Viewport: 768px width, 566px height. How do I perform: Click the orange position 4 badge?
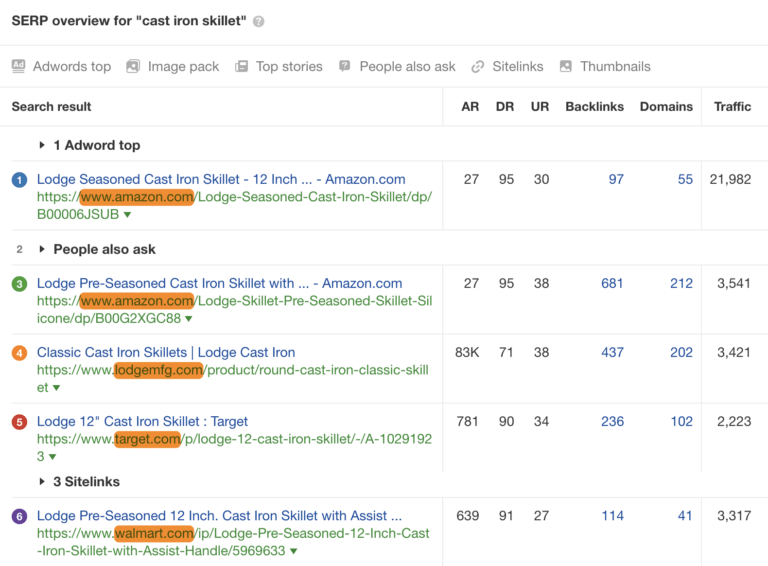click(19, 353)
